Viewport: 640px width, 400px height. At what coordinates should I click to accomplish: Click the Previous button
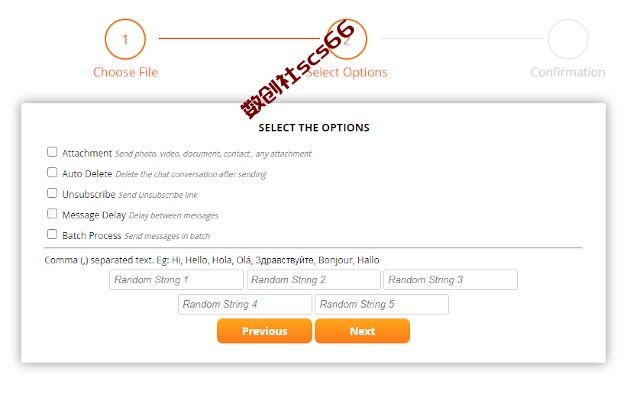pyautogui.click(x=264, y=331)
